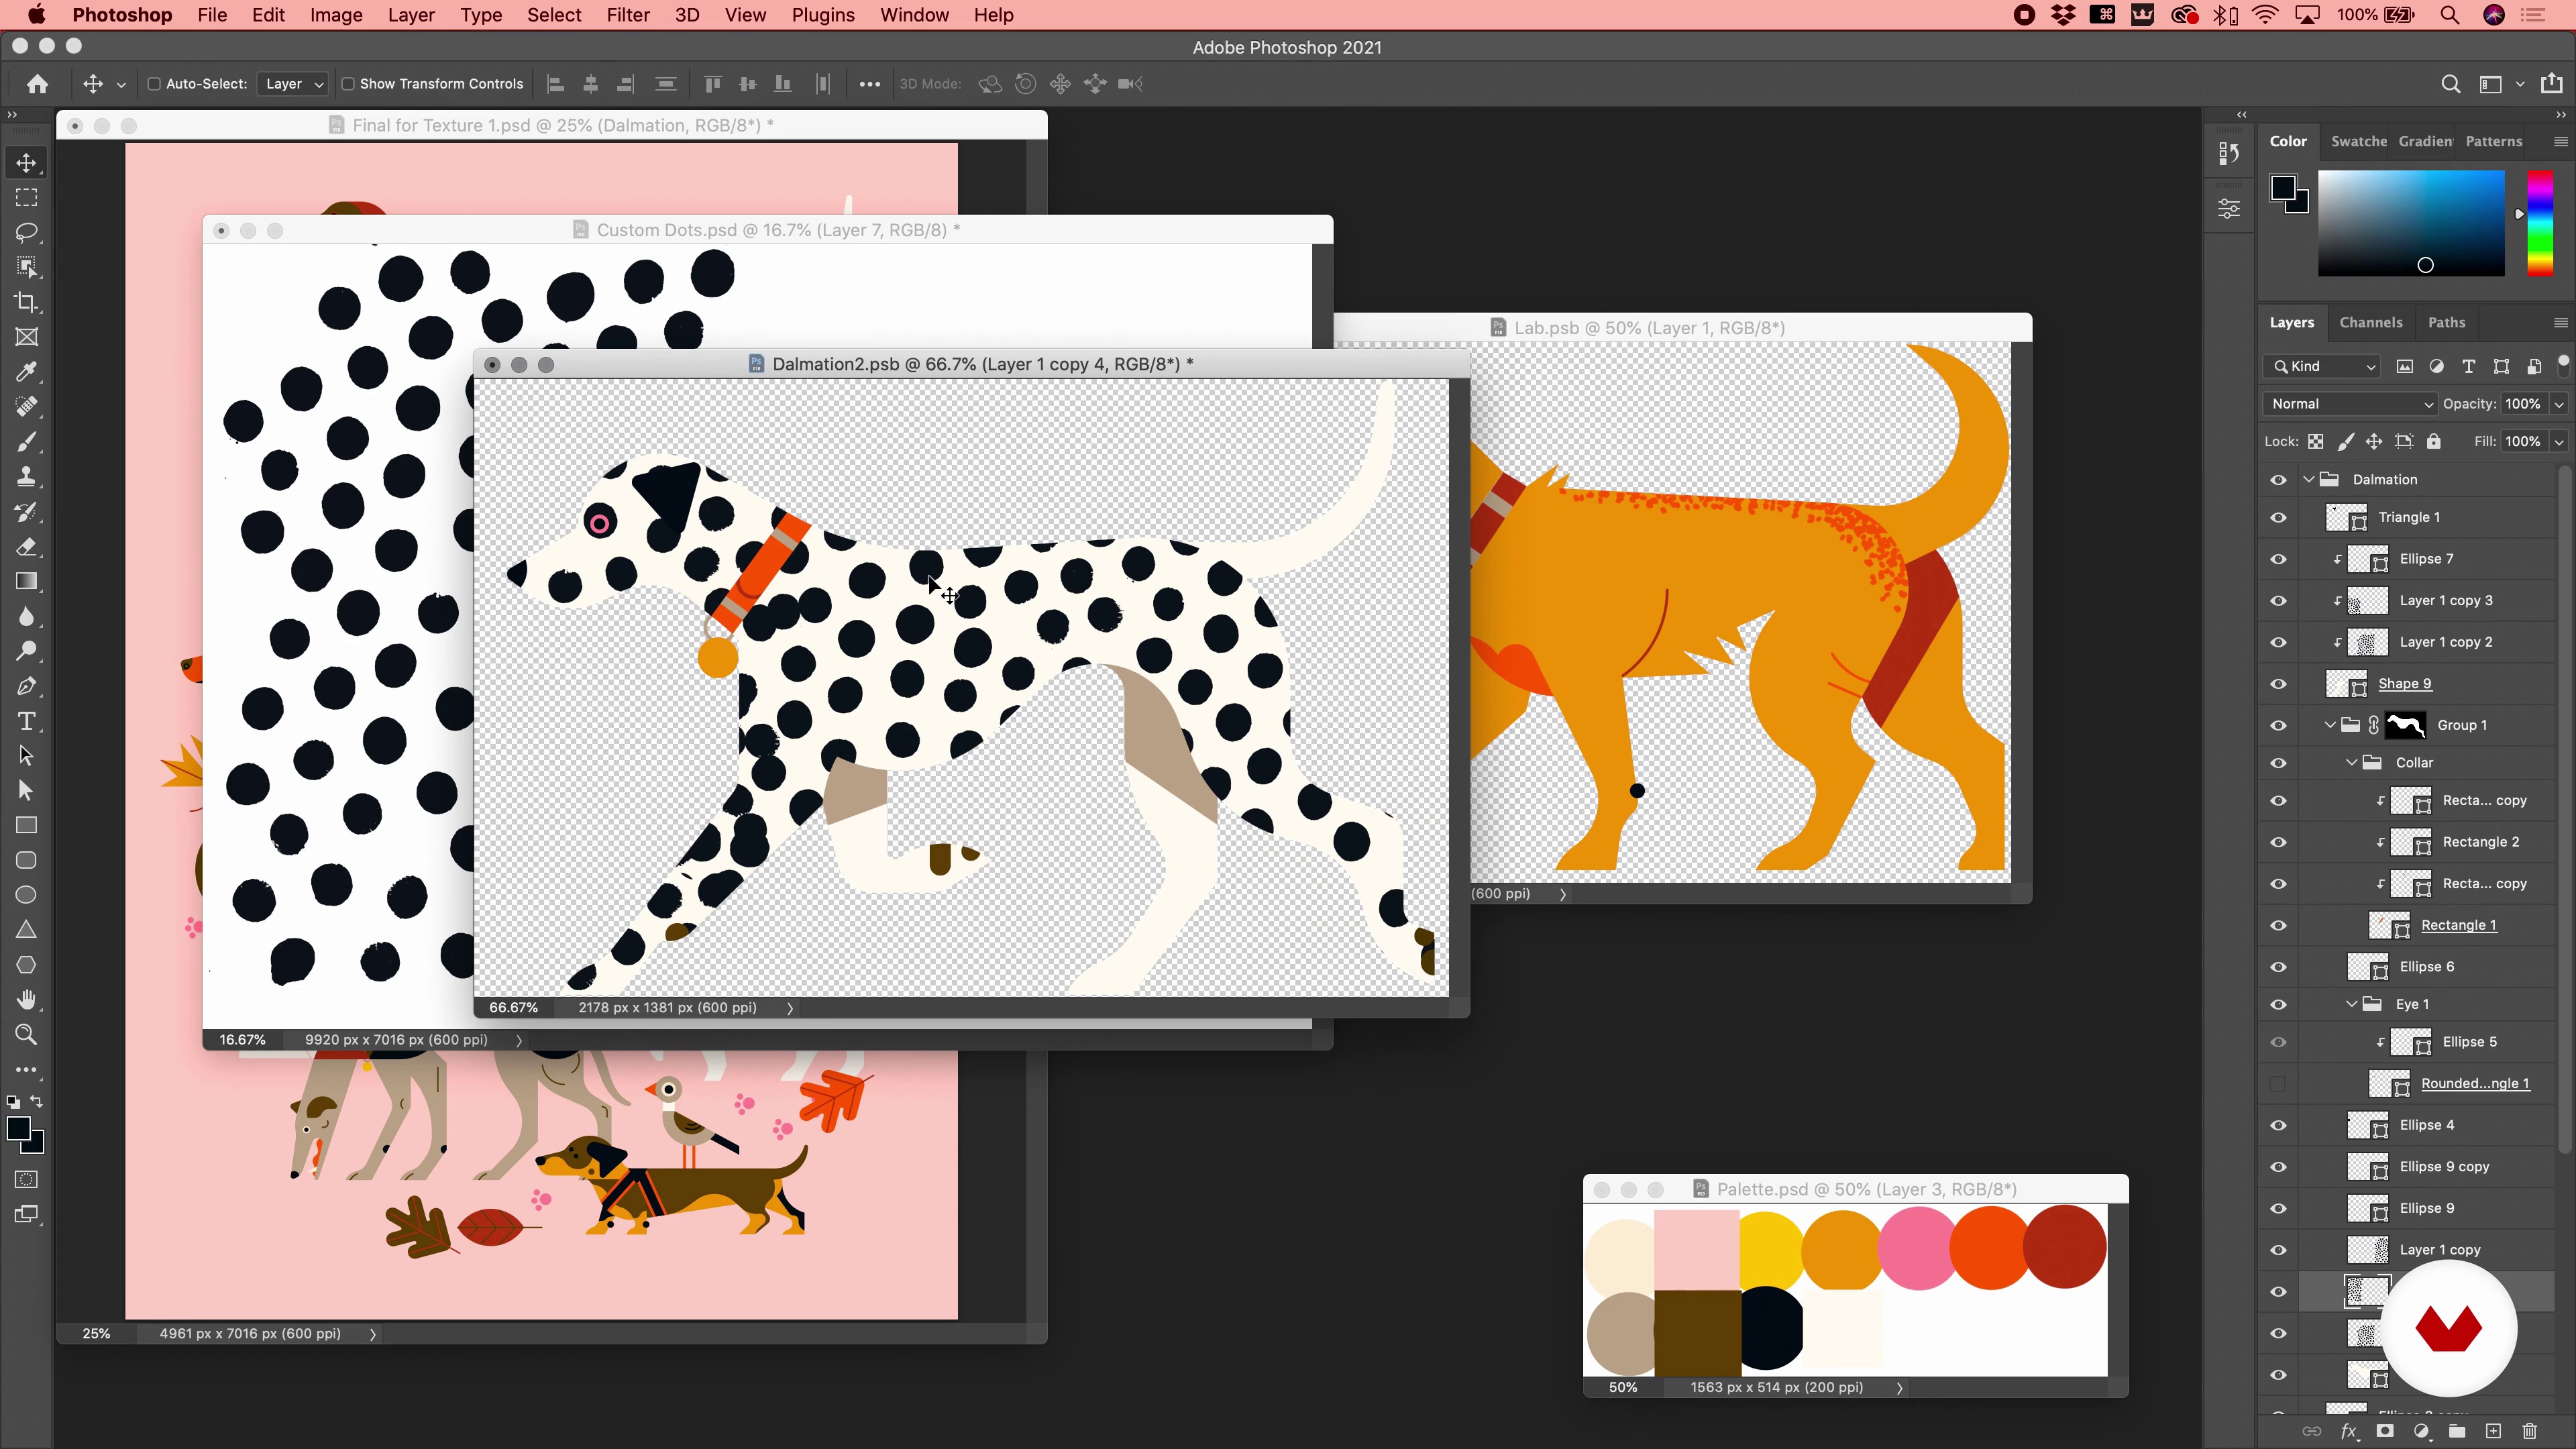
Task: Collapse the Collar layer group
Action: [x=2352, y=763]
